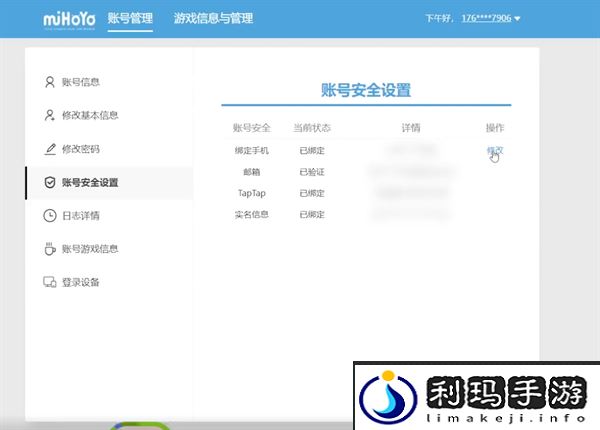
Task: Click the dropdown arrow beside the account number
Action: point(517,18)
